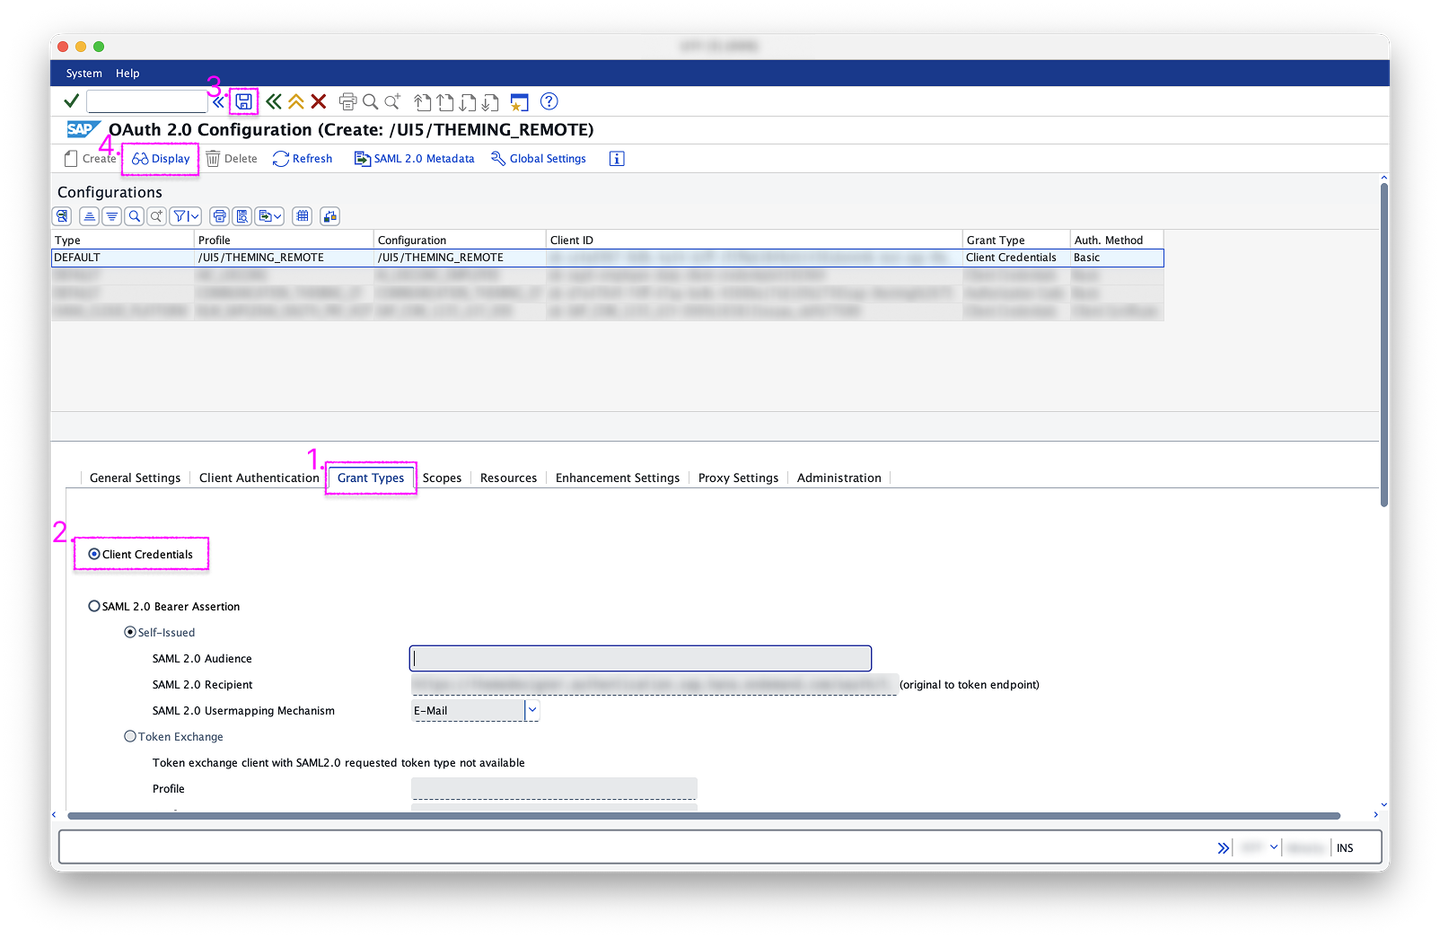The image size is (1440, 938).
Task: Switch to the Resources tab
Action: point(508,478)
